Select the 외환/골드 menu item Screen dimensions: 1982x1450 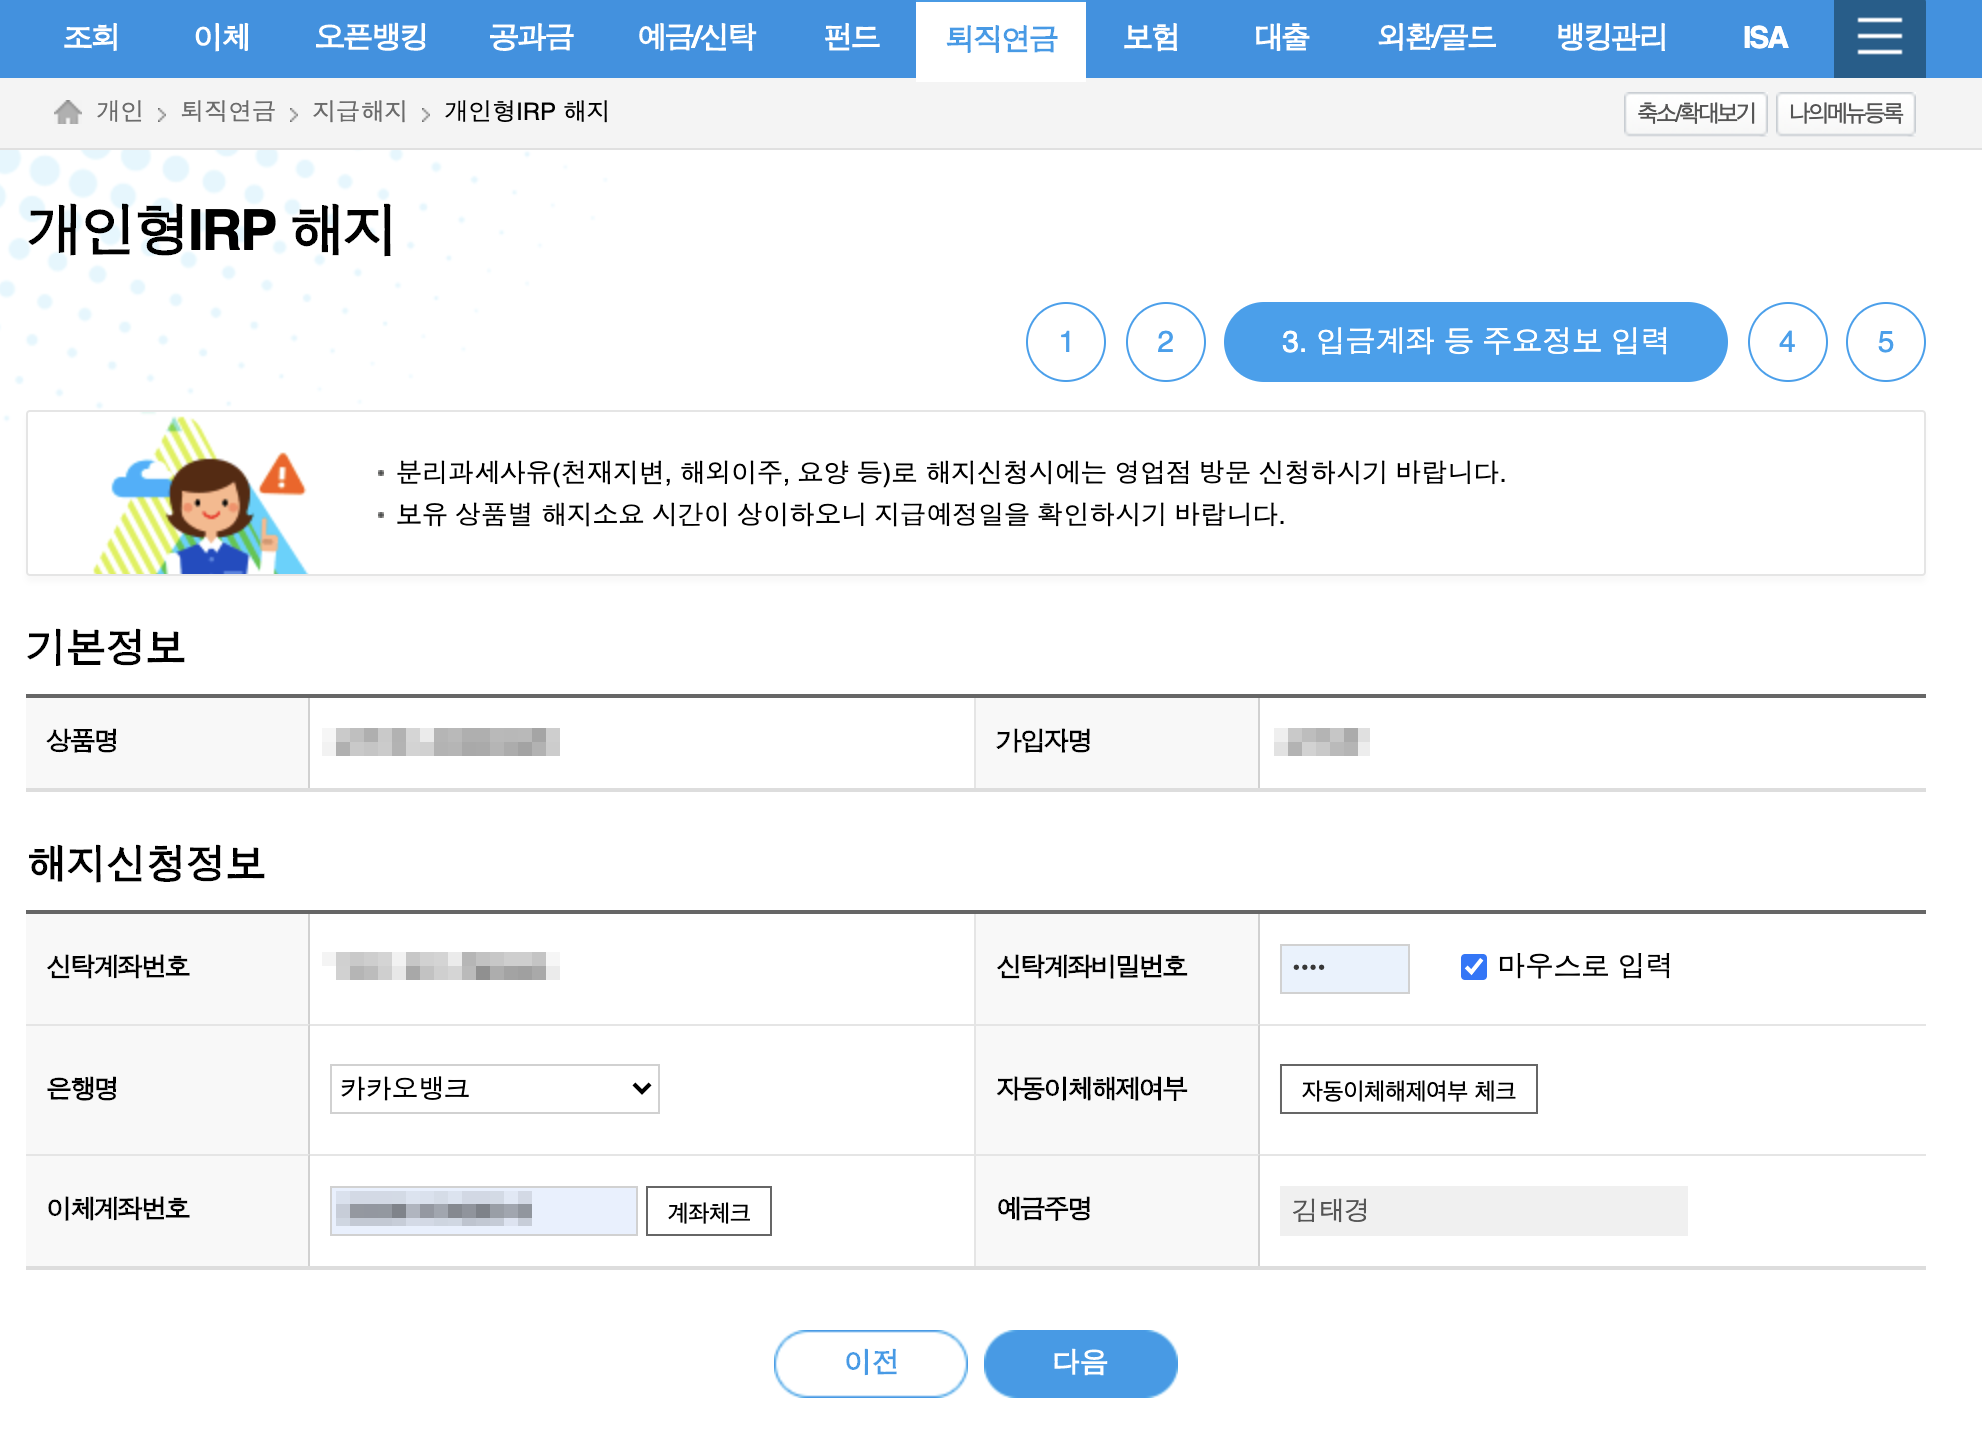(1436, 38)
